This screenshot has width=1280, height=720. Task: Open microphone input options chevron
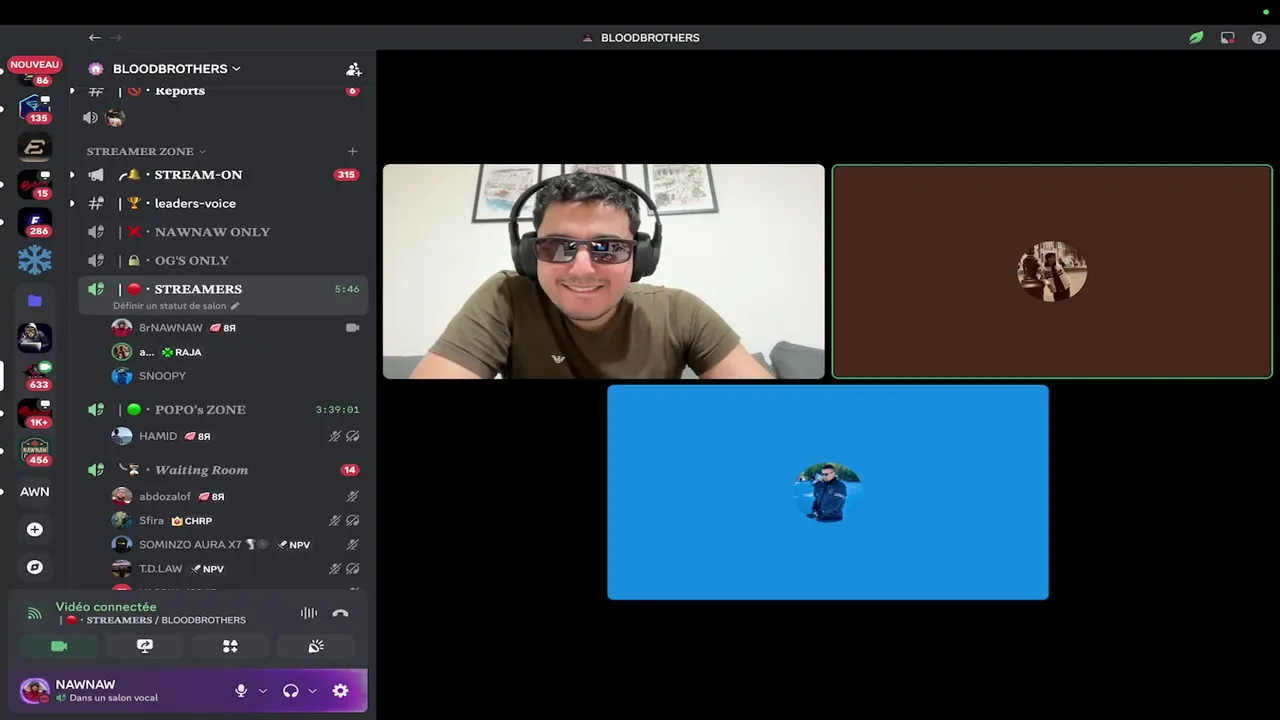[263, 691]
